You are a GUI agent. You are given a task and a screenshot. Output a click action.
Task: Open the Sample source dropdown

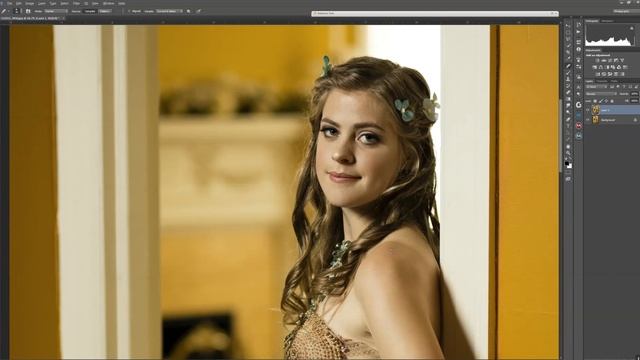pyautogui.click(x=169, y=11)
